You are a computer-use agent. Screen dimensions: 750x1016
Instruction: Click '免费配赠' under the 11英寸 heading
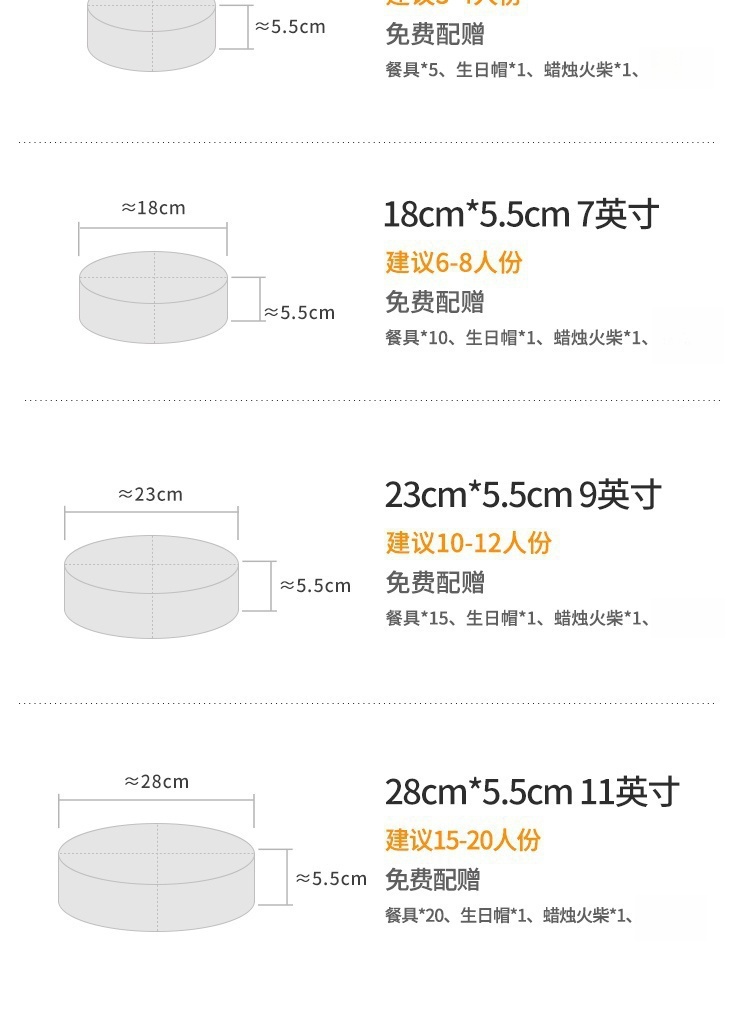click(x=433, y=880)
